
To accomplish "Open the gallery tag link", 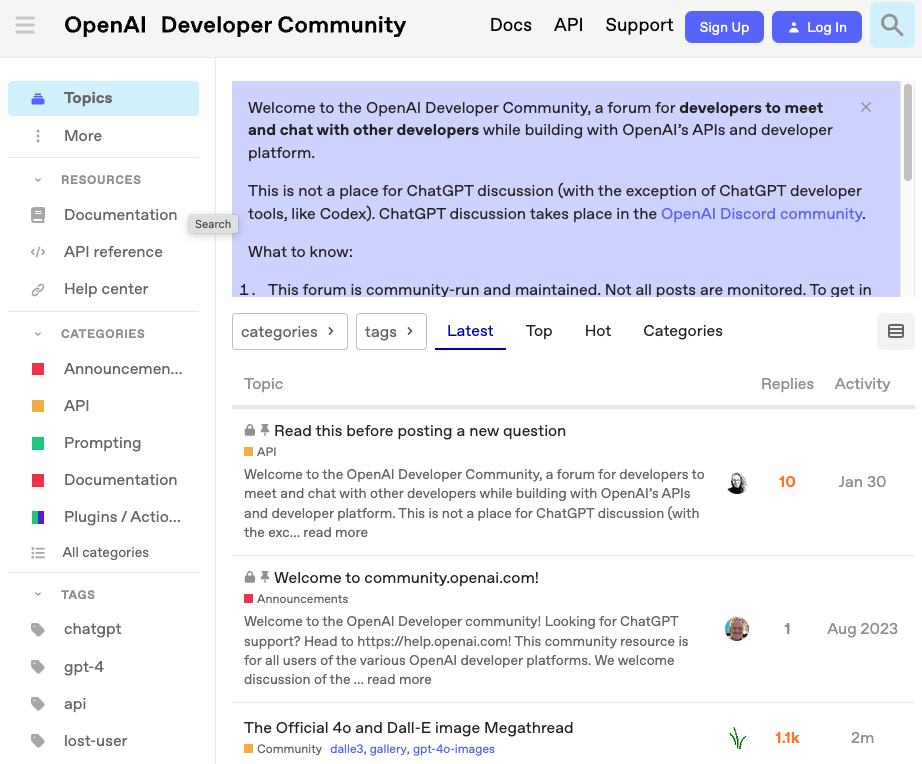I will [387, 749].
